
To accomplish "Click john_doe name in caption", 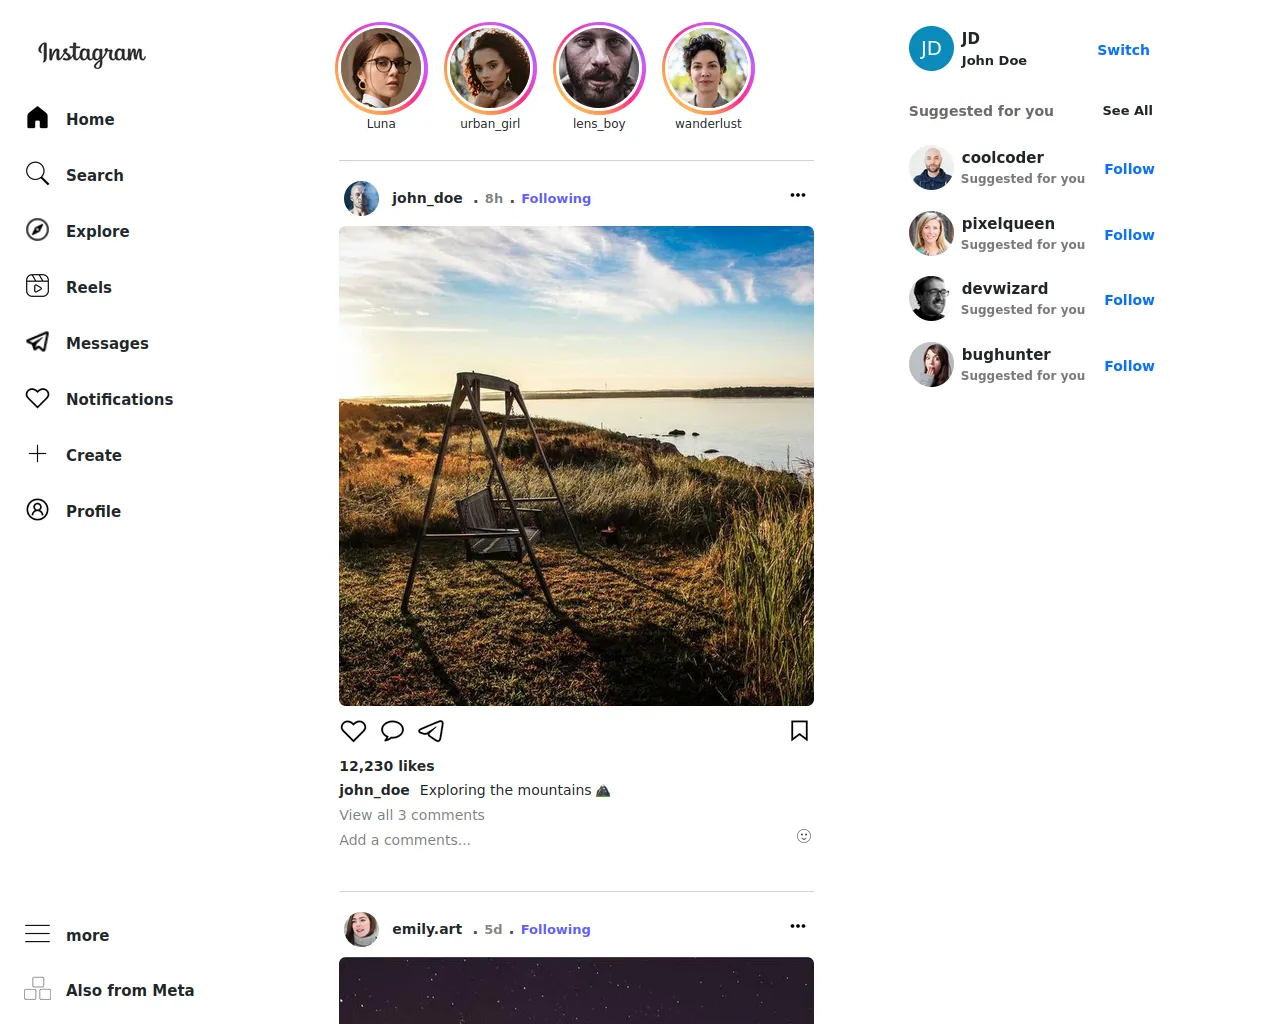I will point(374,790).
